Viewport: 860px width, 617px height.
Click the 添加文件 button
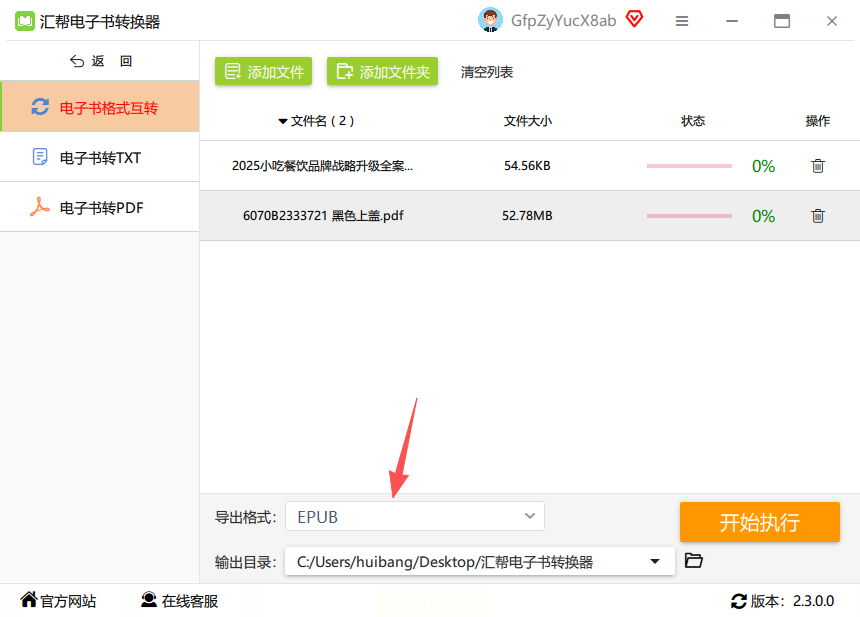pyautogui.click(x=263, y=71)
